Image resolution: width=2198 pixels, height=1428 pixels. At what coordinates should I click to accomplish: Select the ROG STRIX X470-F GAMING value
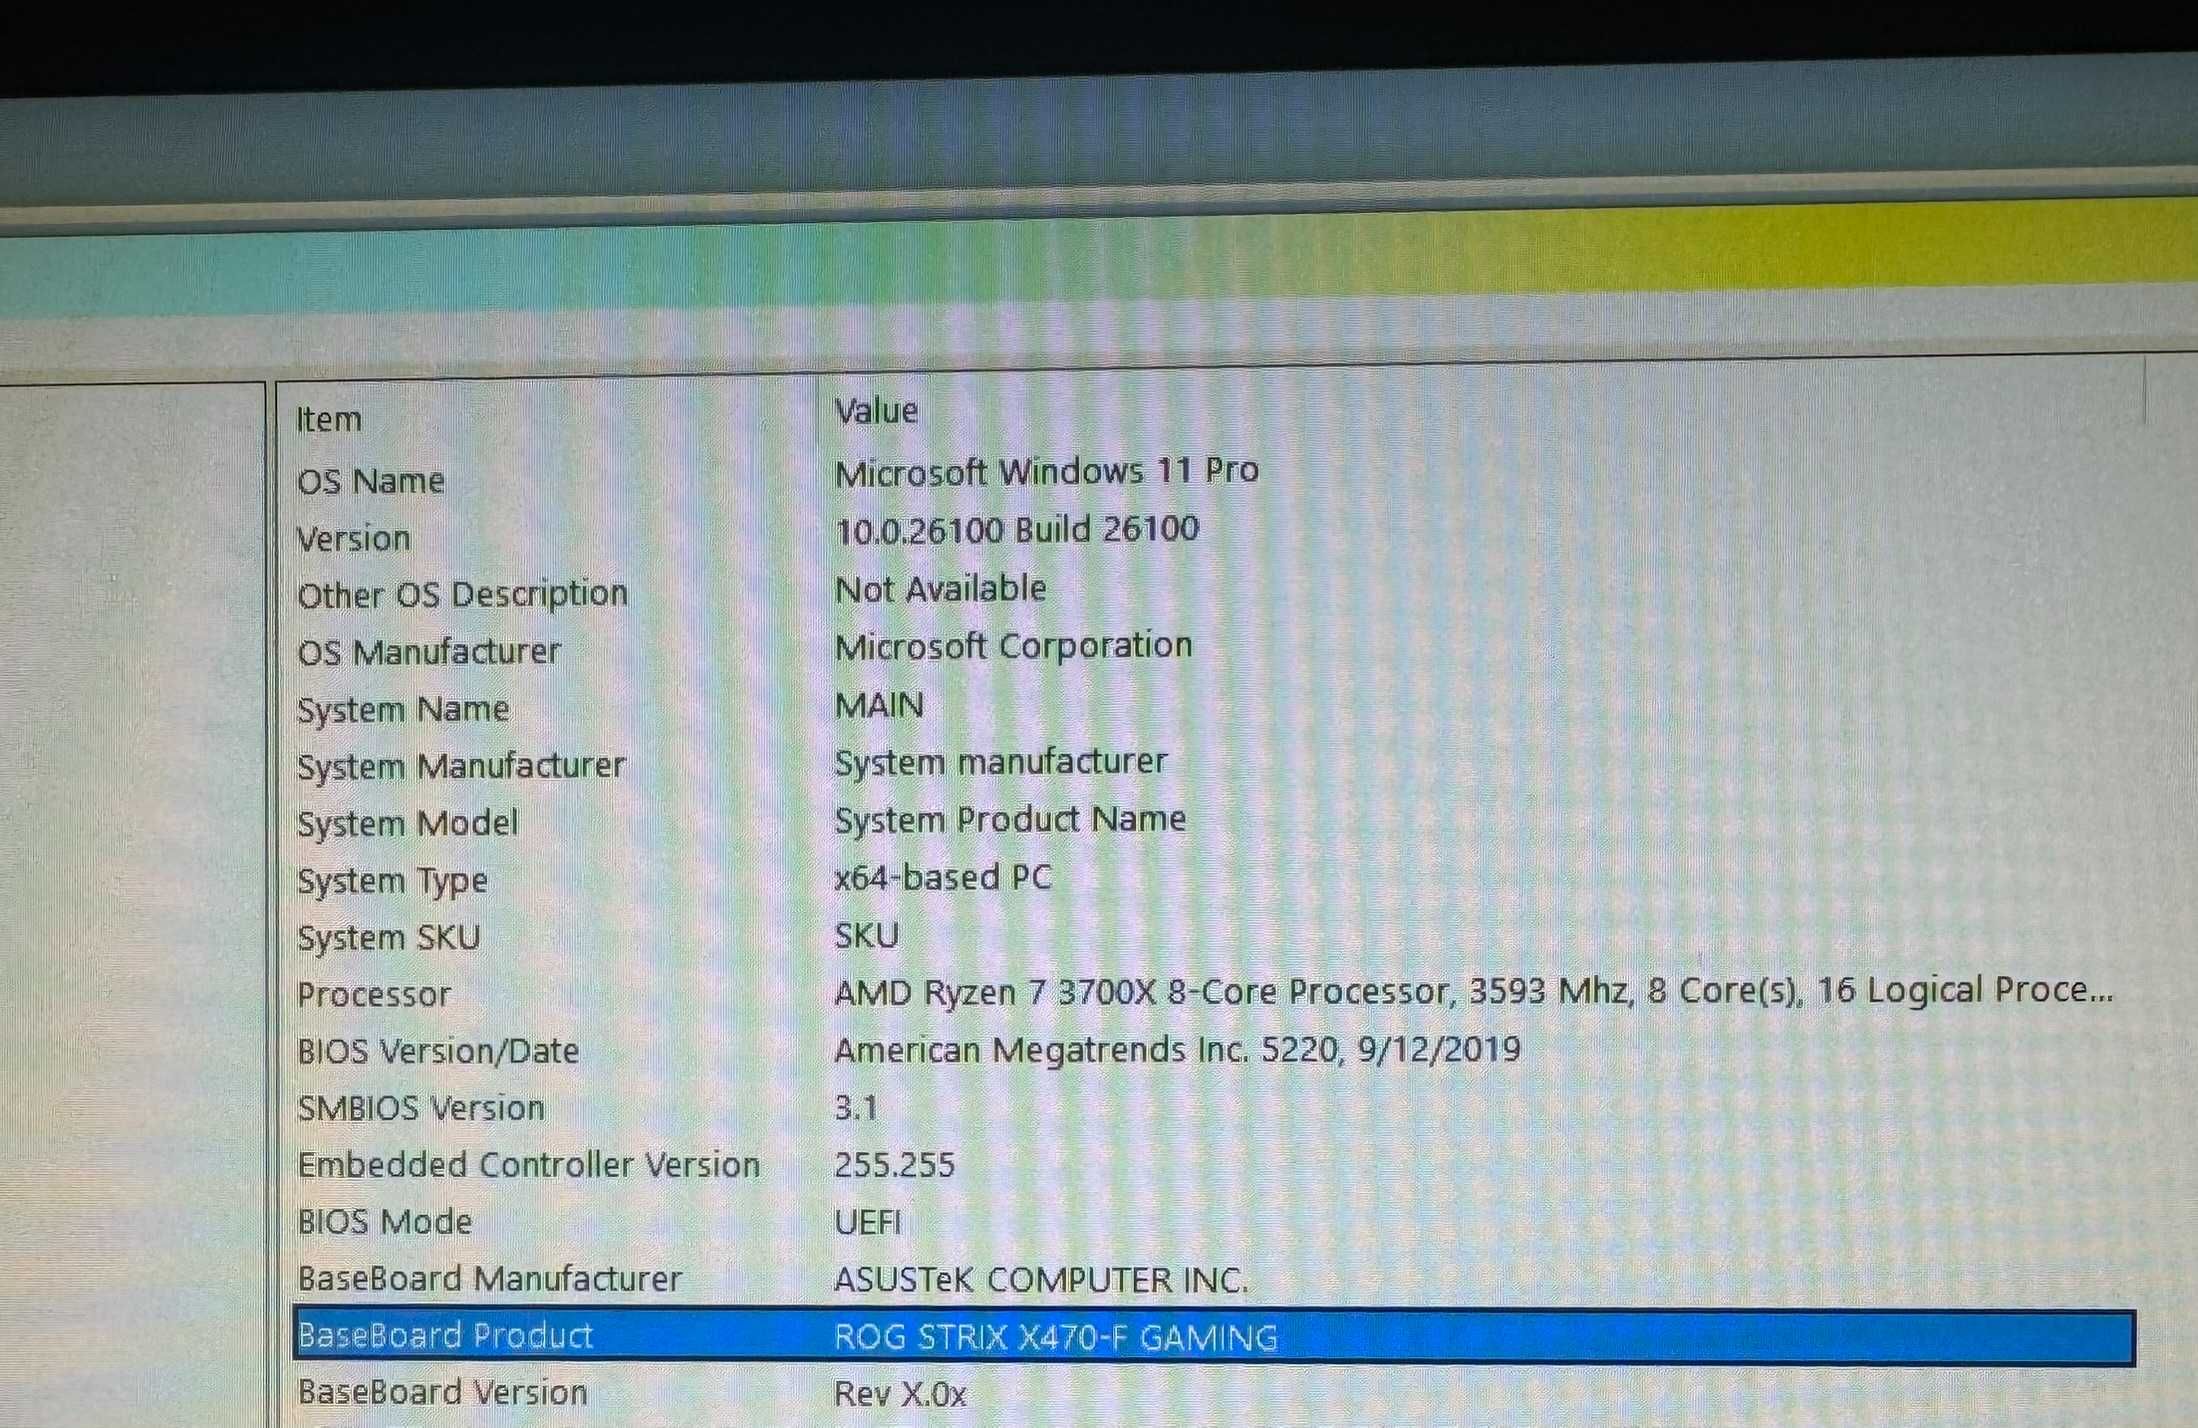pos(1056,1337)
